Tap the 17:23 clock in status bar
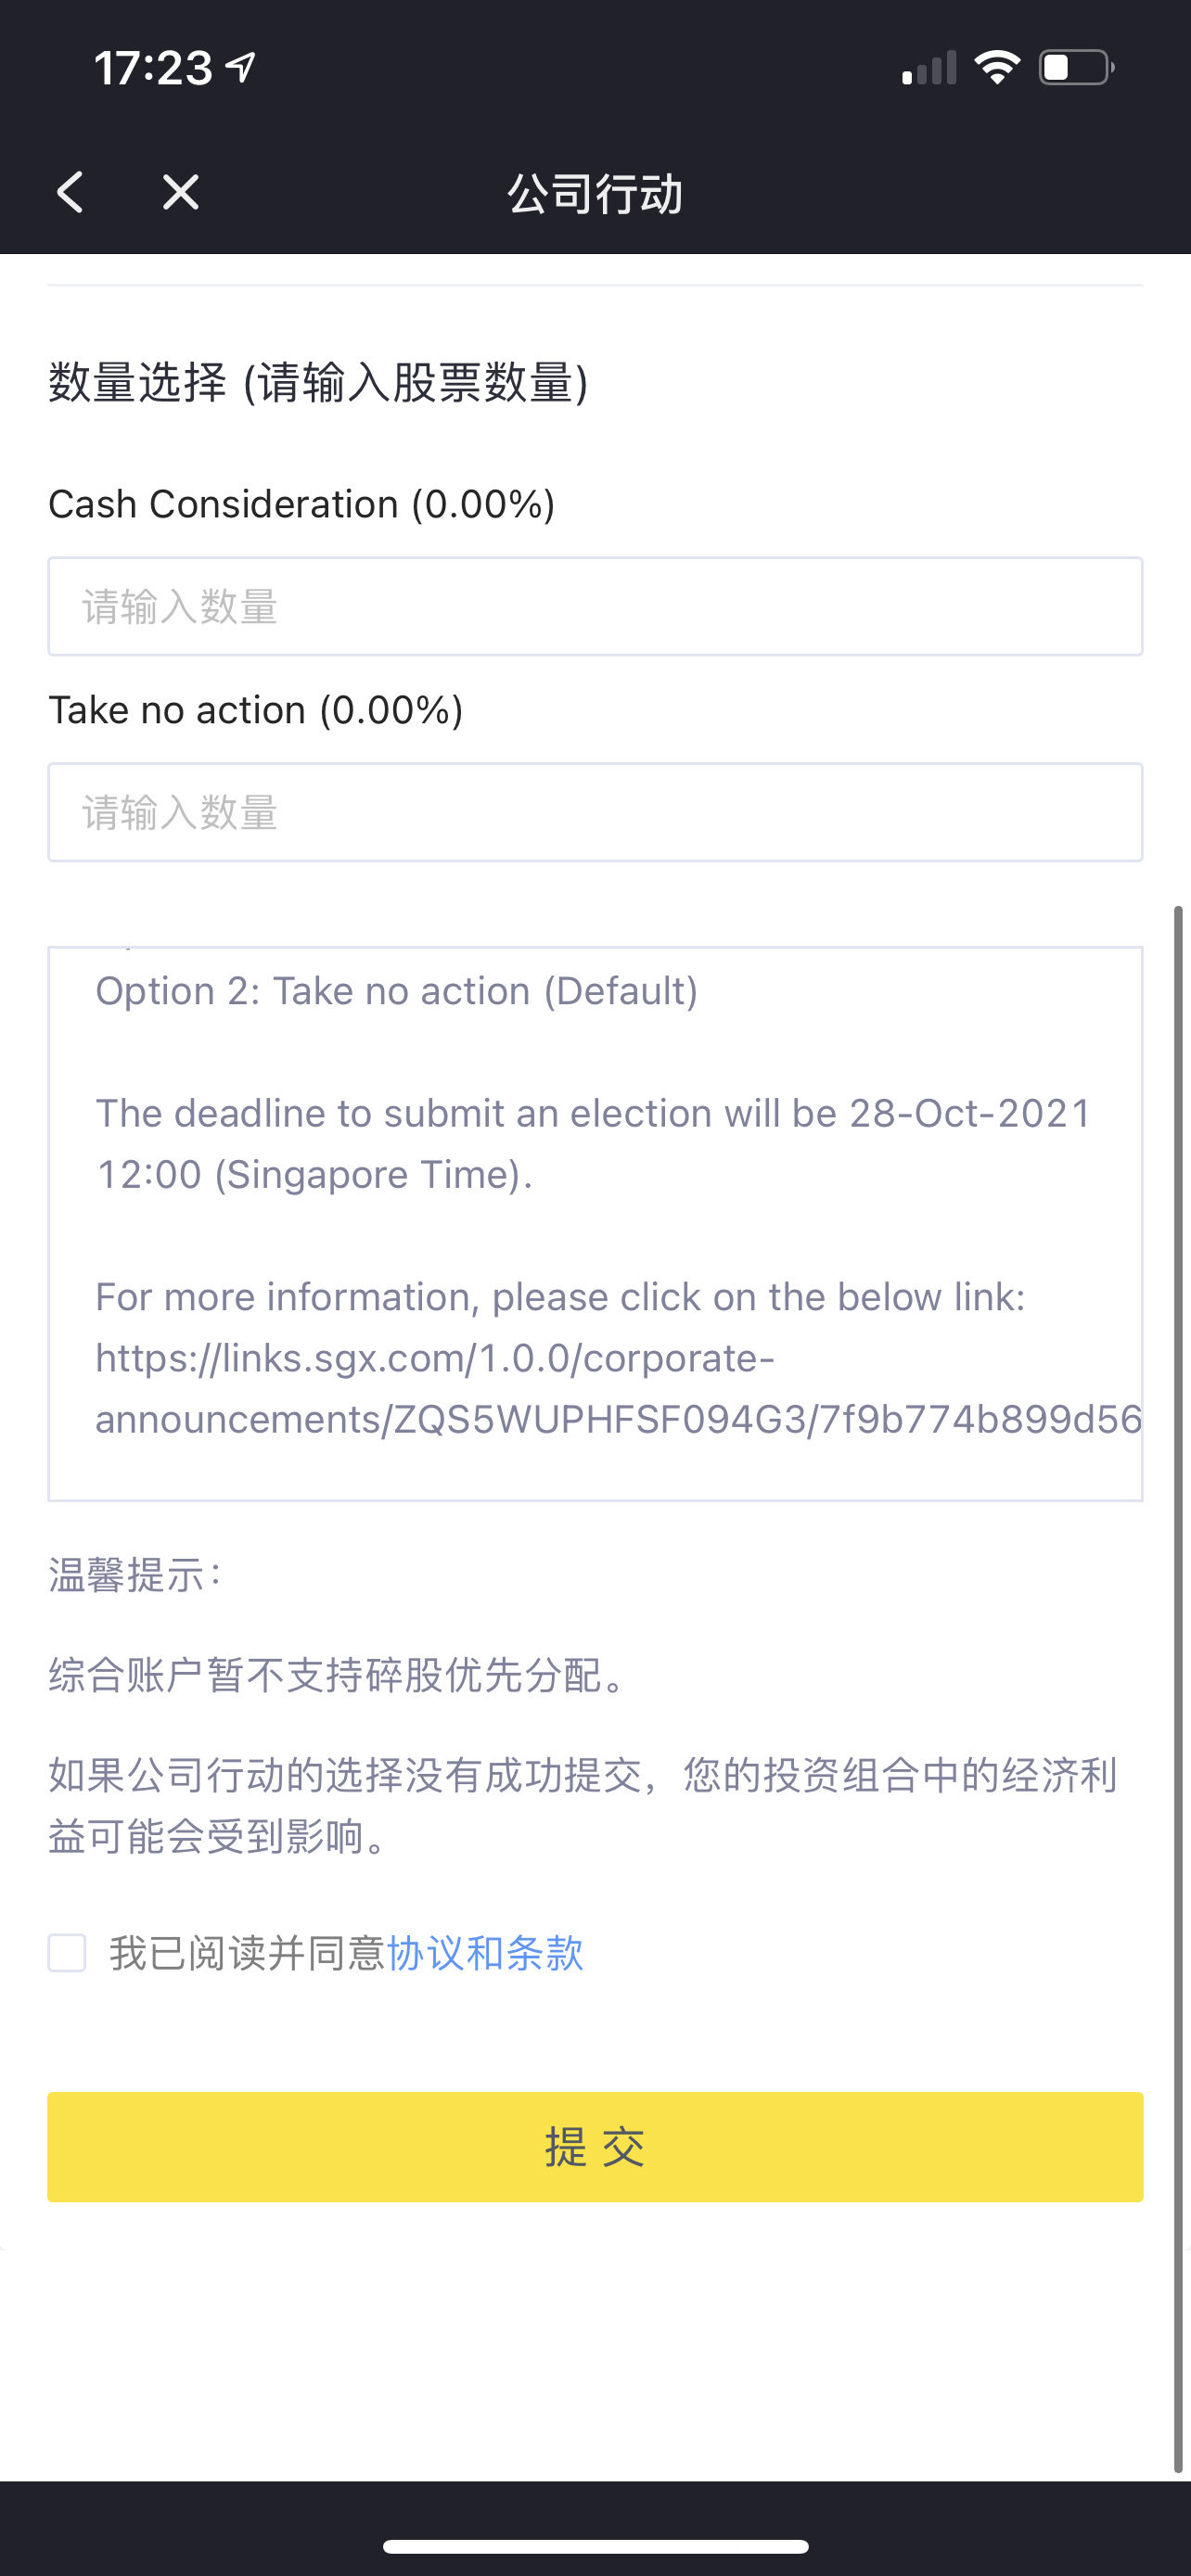This screenshot has width=1191, height=2576. pyautogui.click(x=153, y=68)
